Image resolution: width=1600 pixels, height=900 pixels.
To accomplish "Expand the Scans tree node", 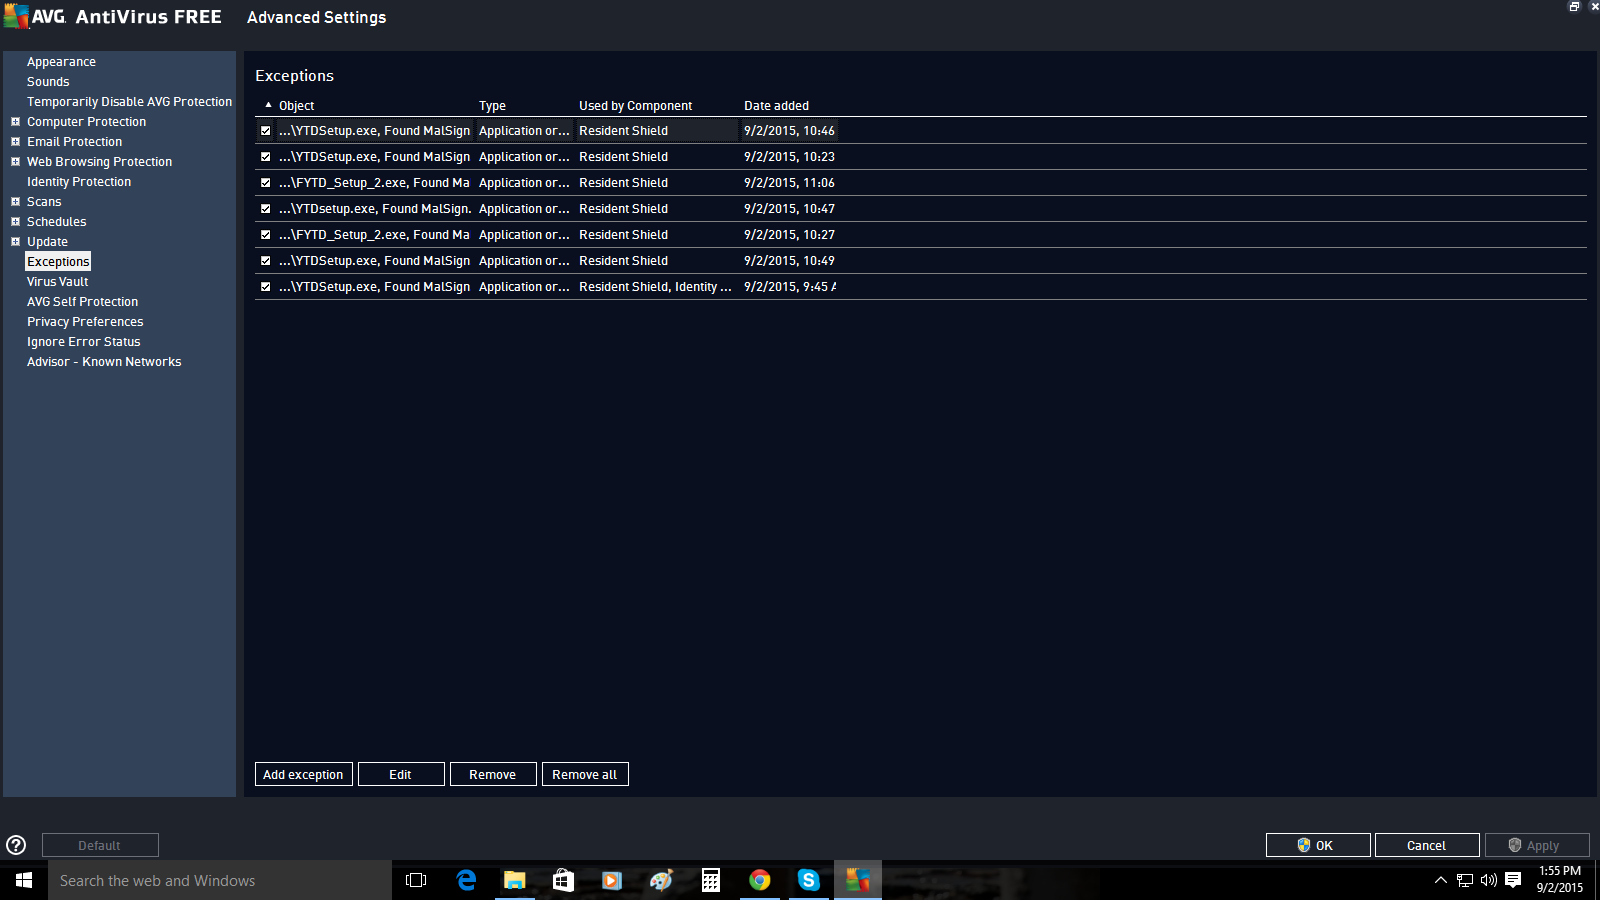I will click(15, 202).
